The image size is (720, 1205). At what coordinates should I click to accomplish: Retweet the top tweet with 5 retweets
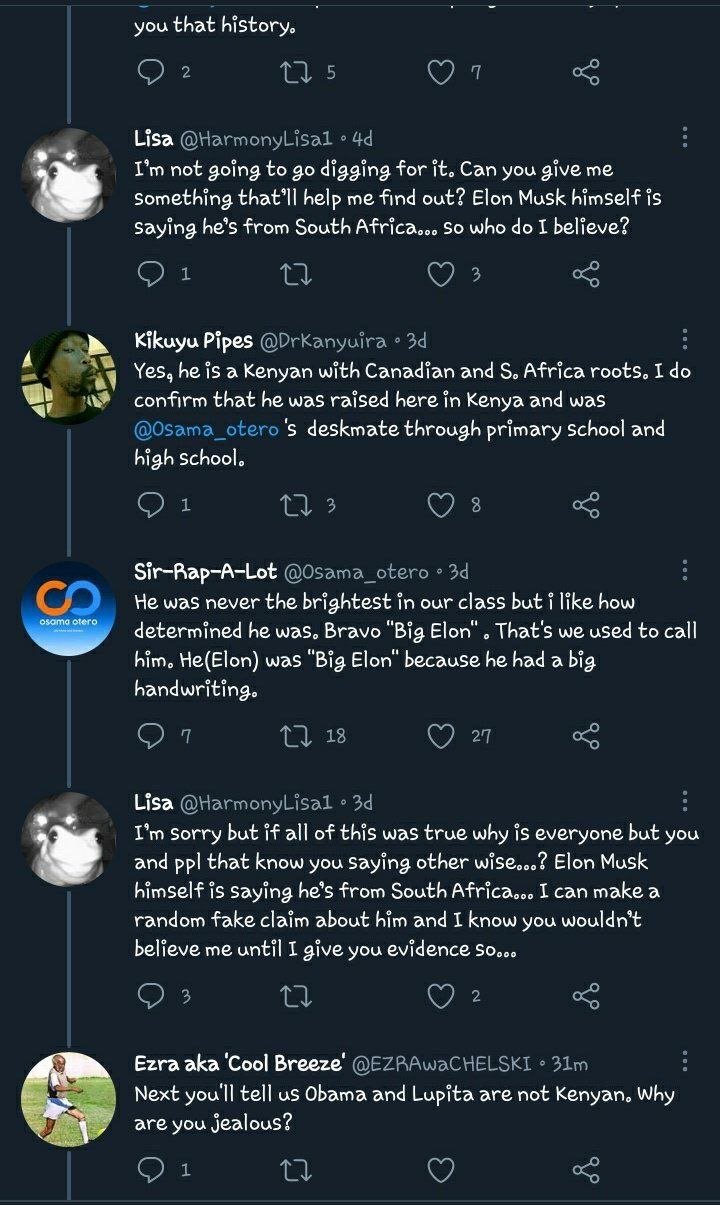click(297, 72)
